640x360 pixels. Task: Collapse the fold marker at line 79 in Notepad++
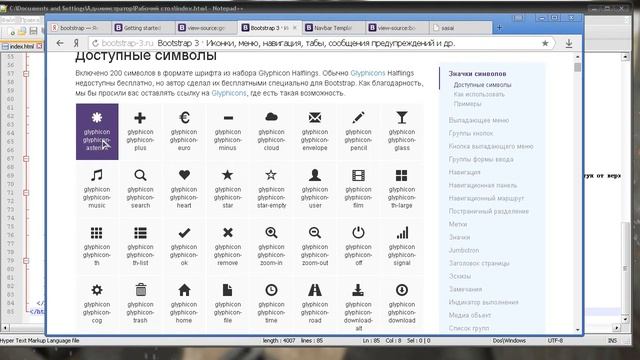tap(26, 260)
